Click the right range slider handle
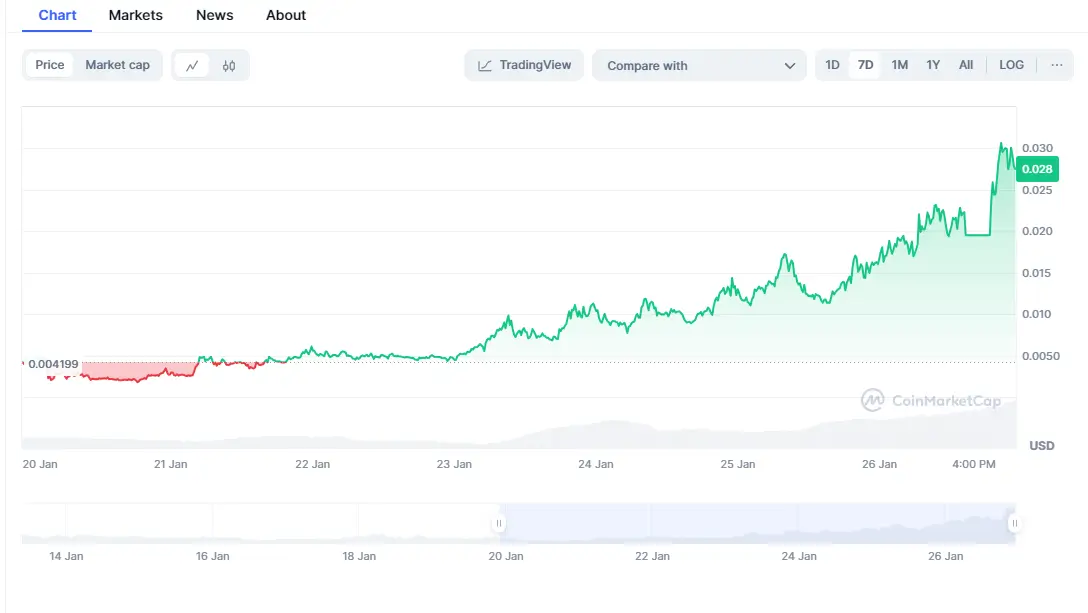This screenshot has height=613, width=1088. pos(1014,523)
